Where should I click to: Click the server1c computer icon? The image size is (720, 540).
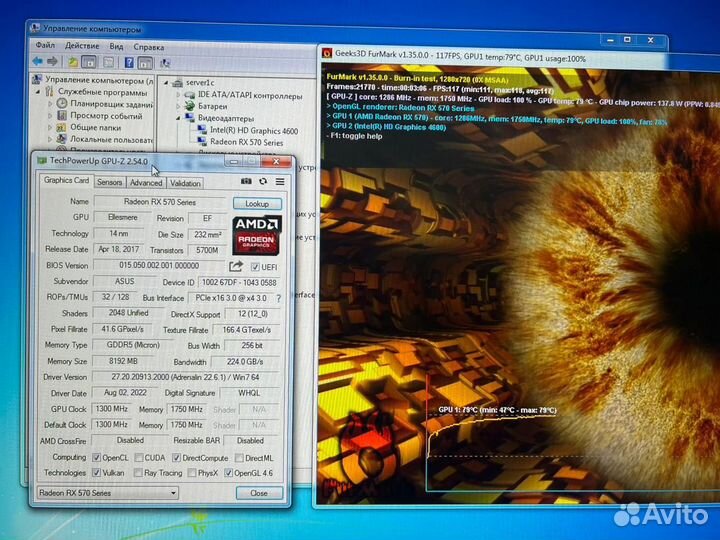click(x=177, y=83)
